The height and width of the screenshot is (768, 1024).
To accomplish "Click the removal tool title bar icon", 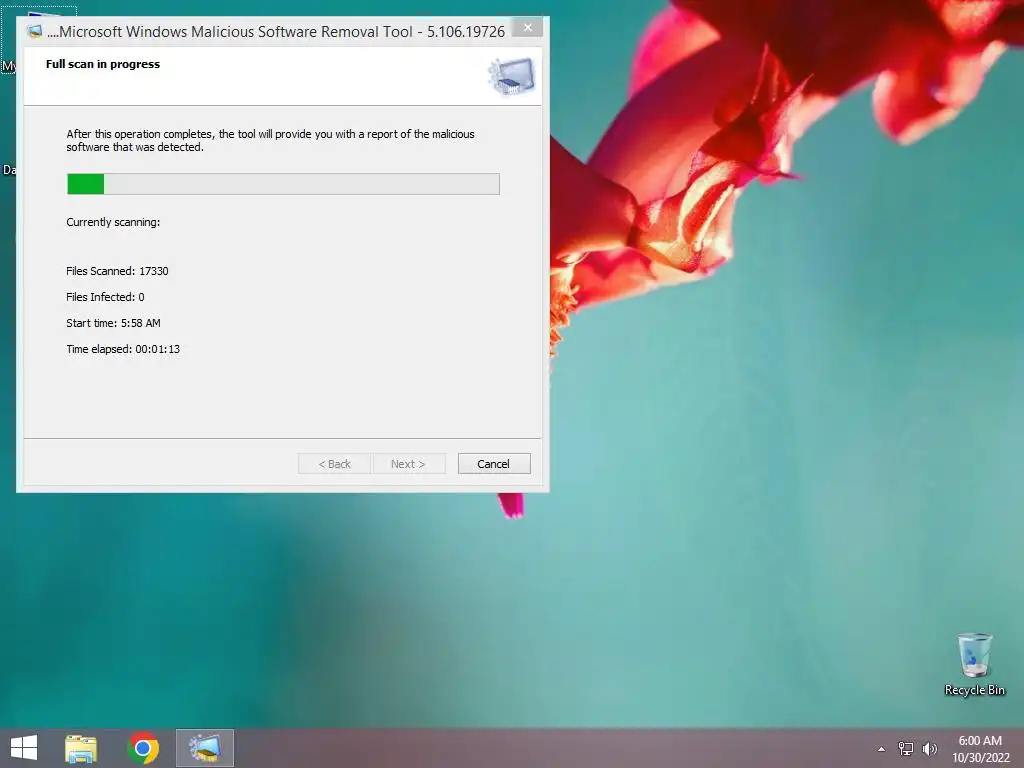I will click(35, 31).
